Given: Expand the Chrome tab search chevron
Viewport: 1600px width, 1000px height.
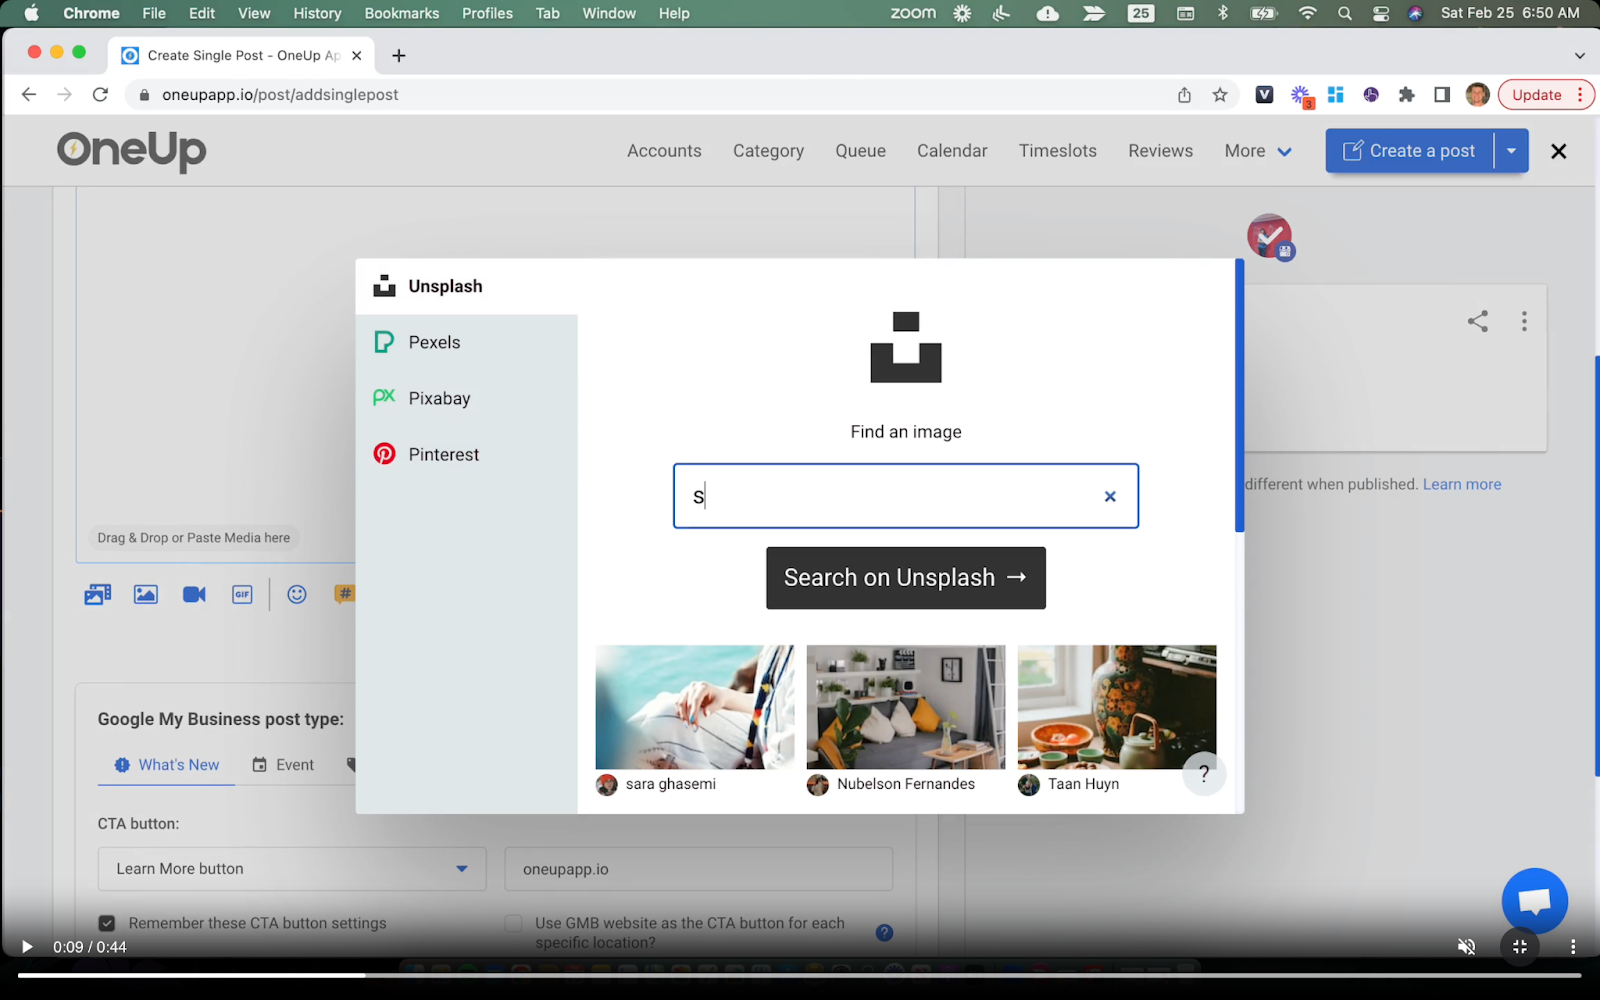Looking at the screenshot, I should point(1580,55).
